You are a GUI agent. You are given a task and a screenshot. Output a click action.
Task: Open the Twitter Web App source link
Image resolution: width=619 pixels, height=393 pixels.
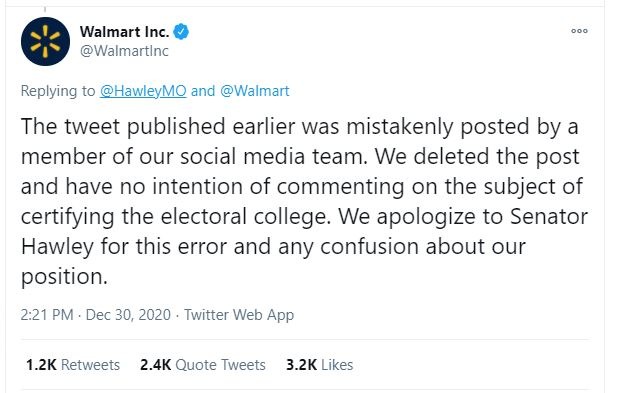click(239, 314)
